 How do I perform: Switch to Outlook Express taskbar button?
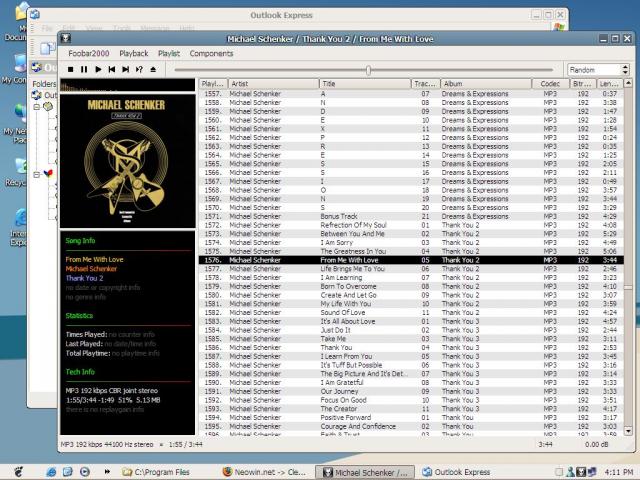pyautogui.click(x=456, y=472)
